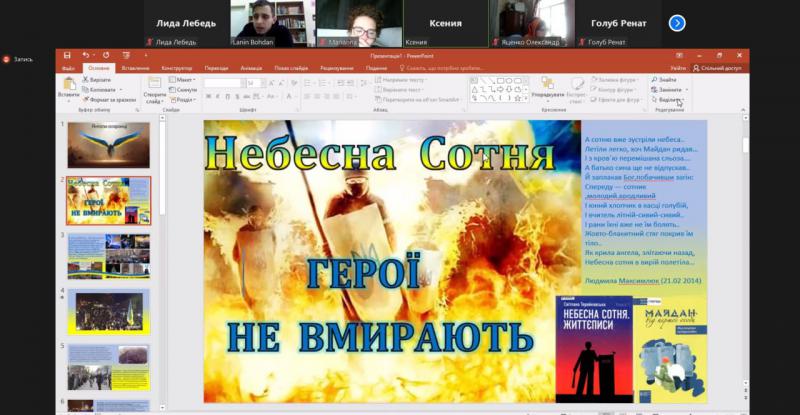The width and height of the screenshot is (800, 415).
Task: Click the main slide vertical scrollbar
Action: pyautogui.click(x=745, y=145)
